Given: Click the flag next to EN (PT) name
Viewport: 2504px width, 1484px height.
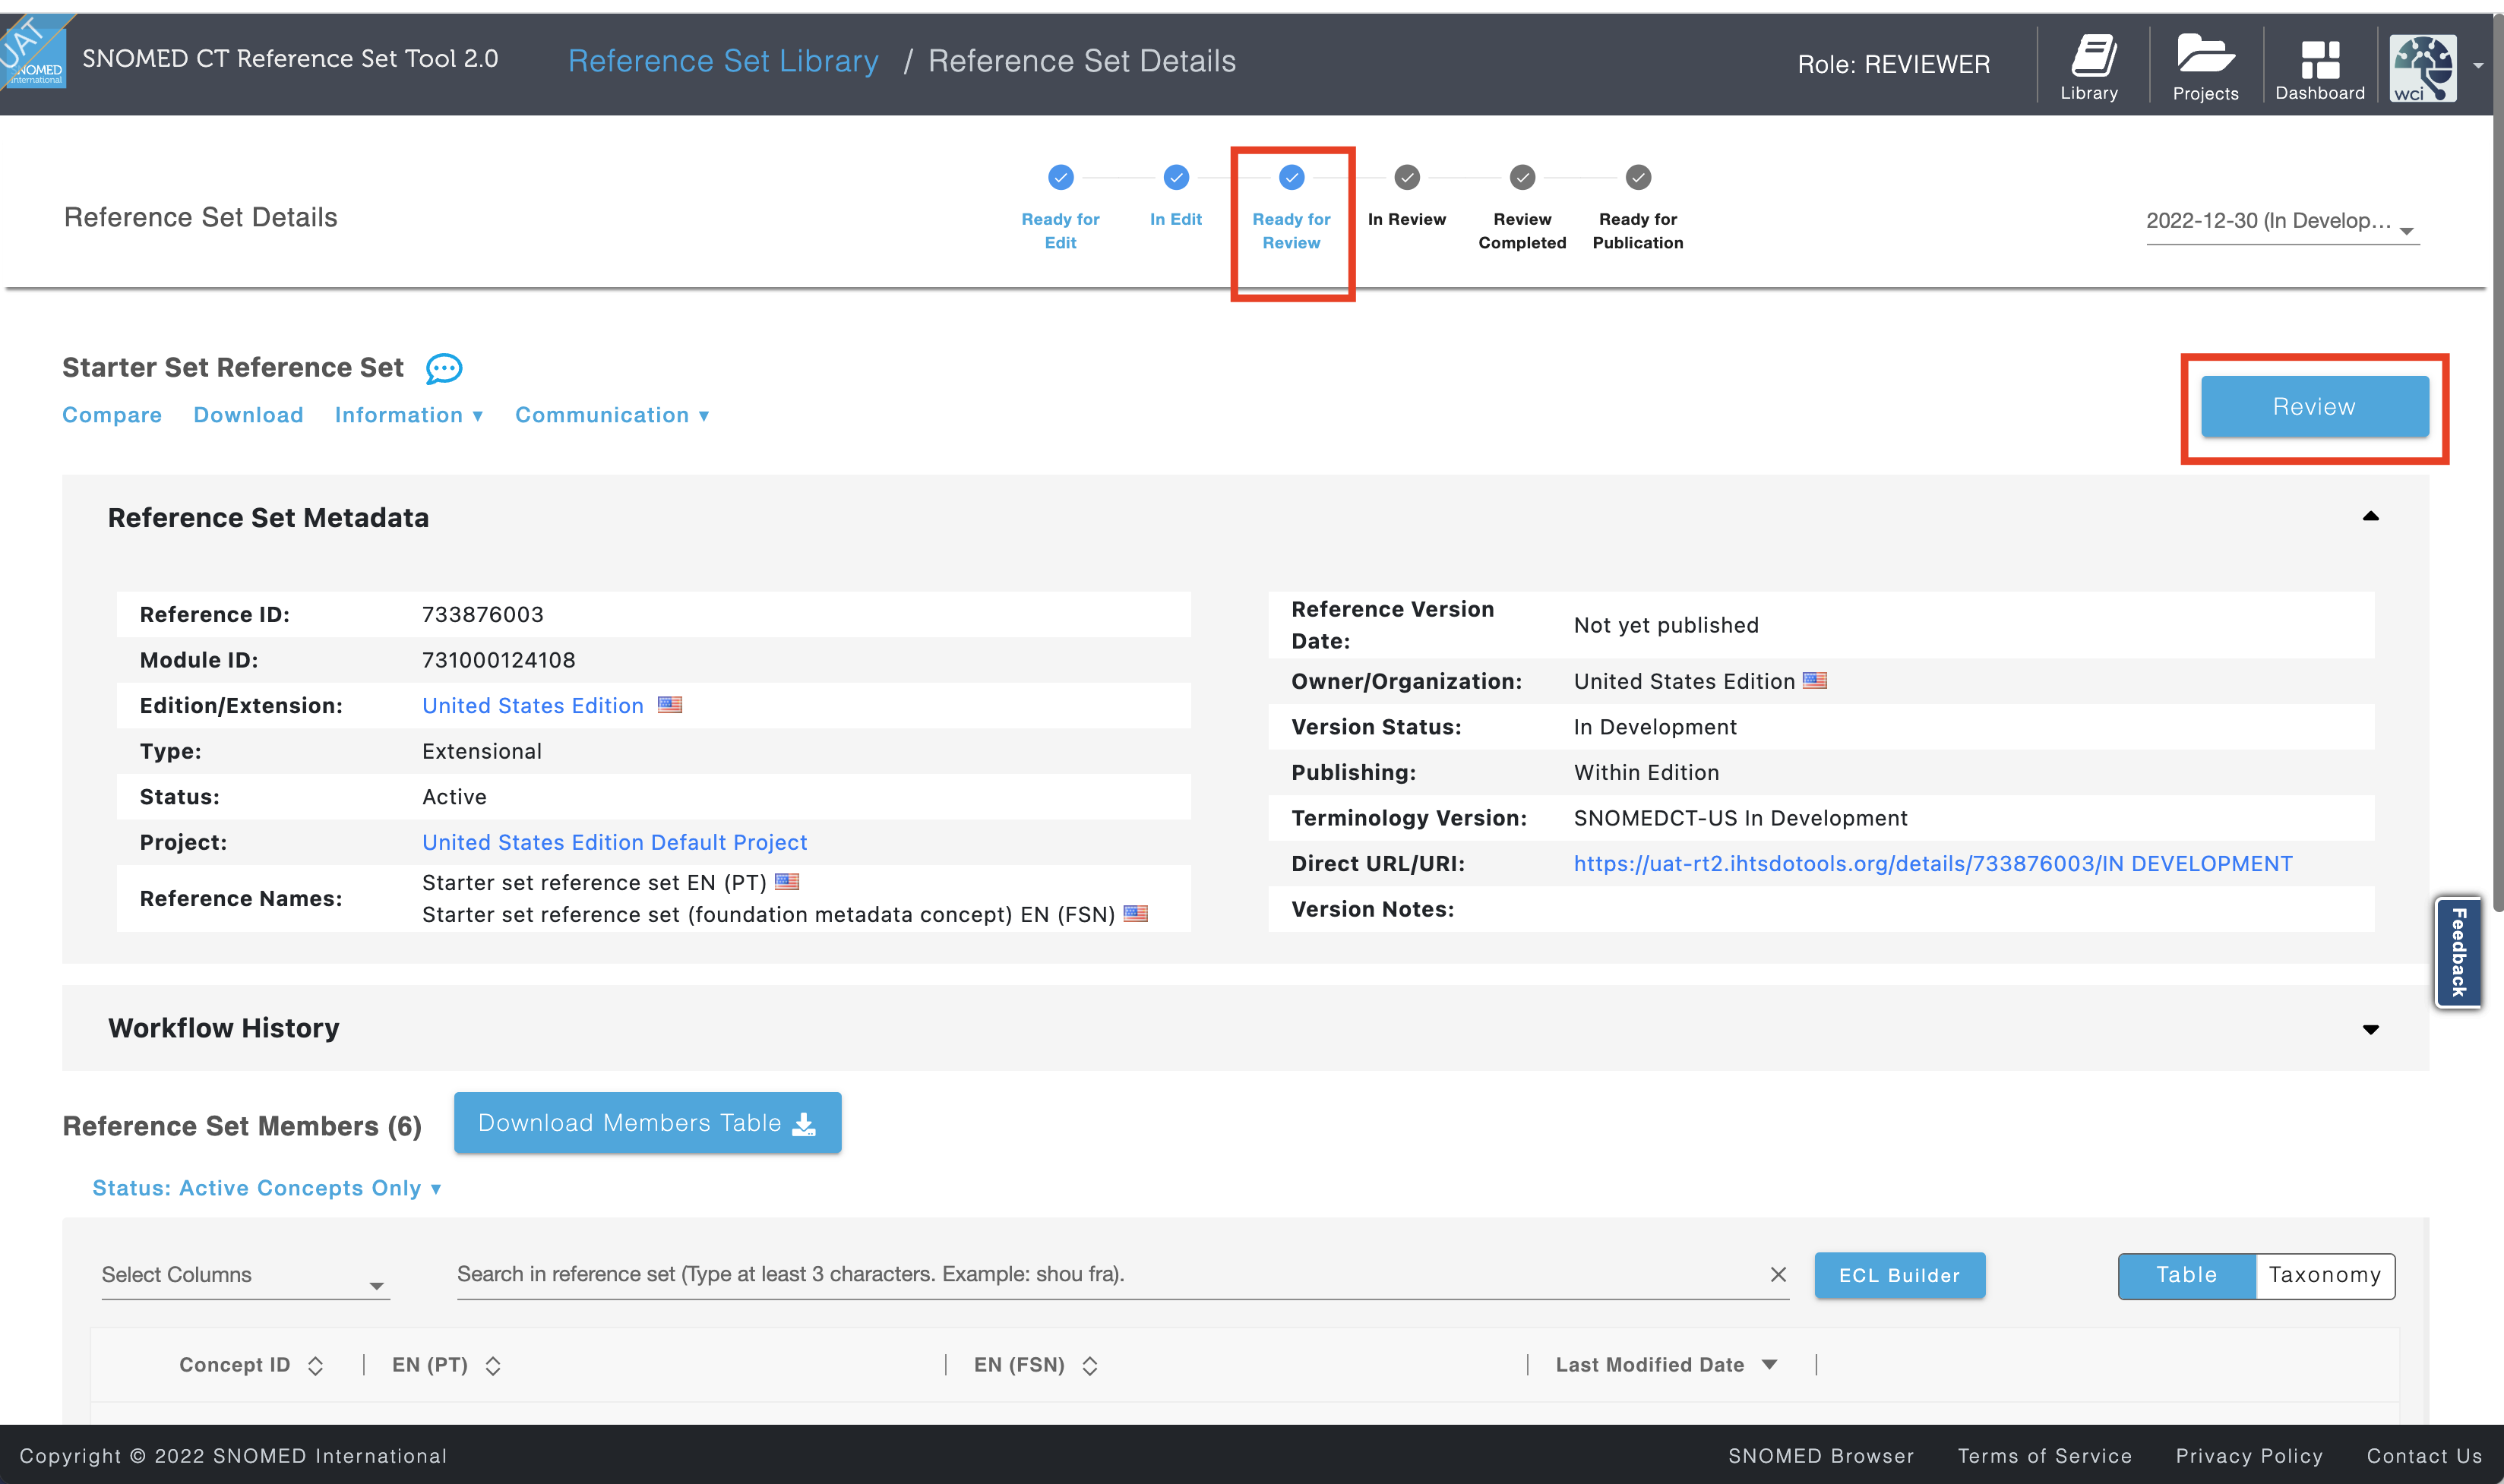Looking at the screenshot, I should (787, 882).
